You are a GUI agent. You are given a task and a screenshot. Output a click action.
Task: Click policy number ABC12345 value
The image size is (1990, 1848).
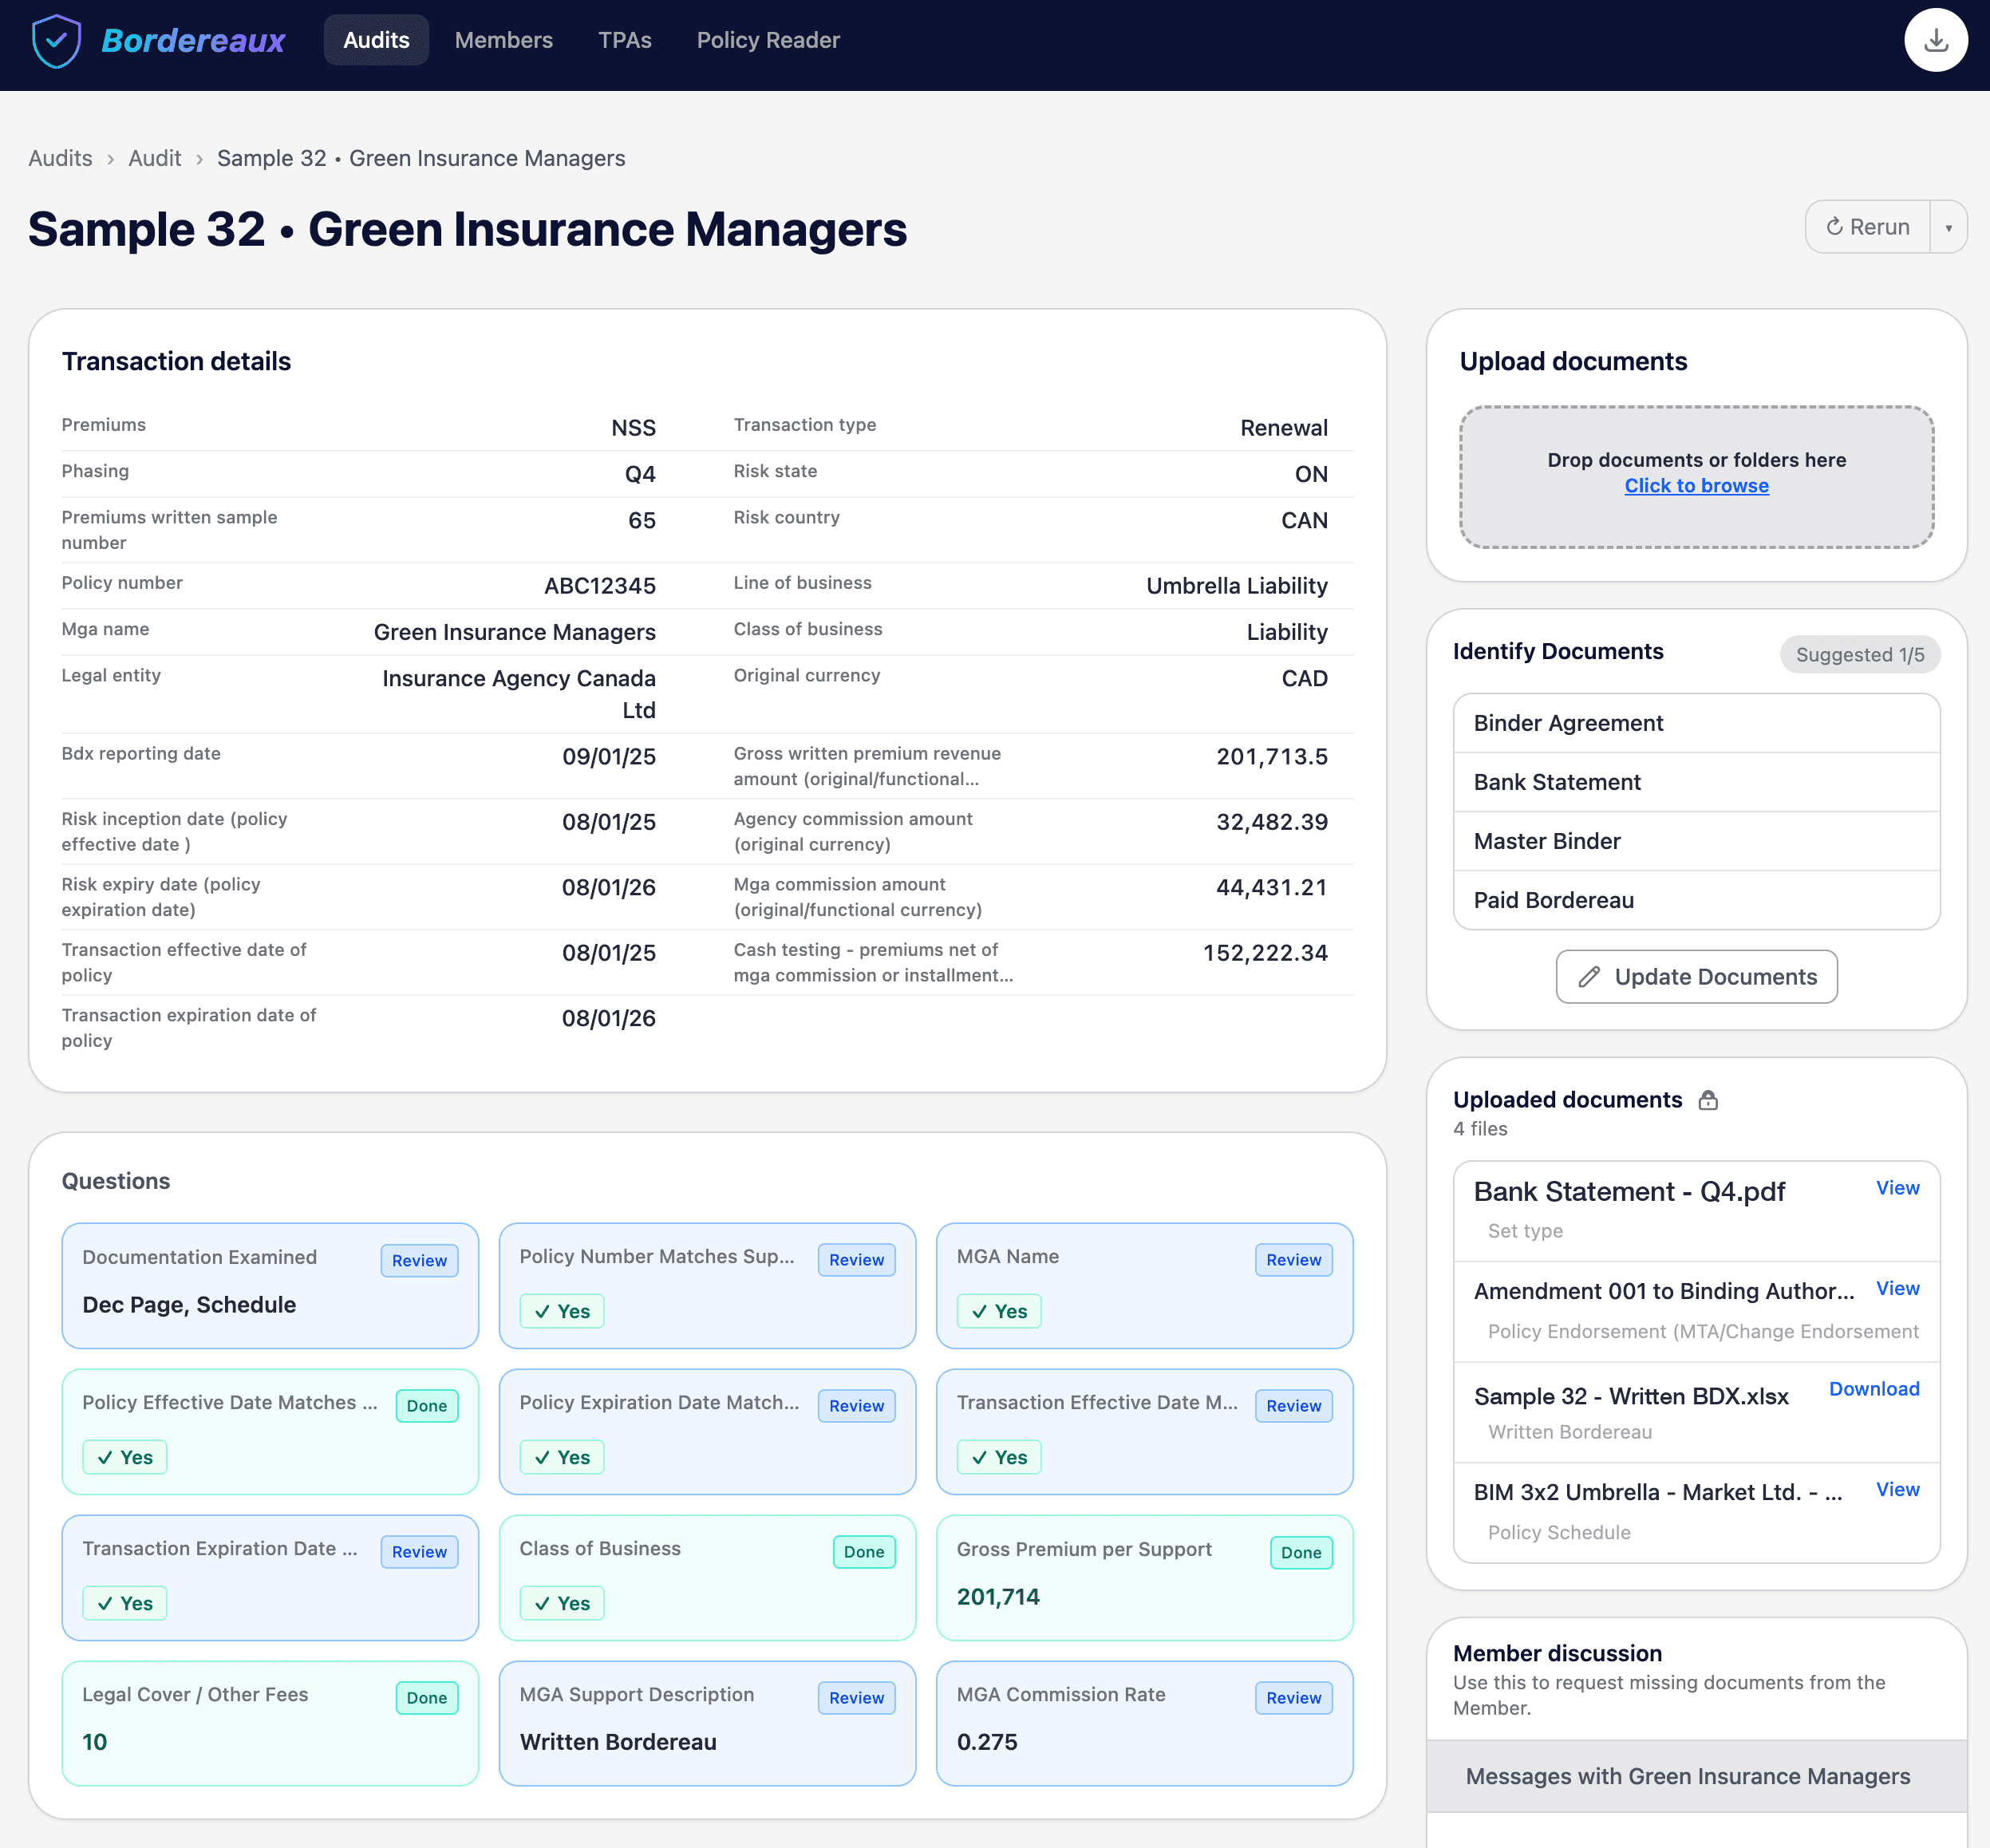click(600, 586)
